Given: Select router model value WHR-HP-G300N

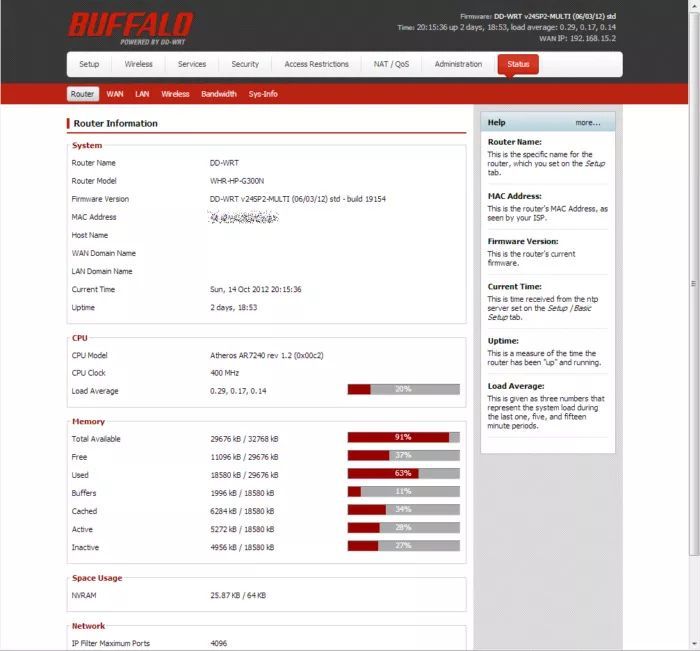Looking at the screenshot, I should click(237, 181).
